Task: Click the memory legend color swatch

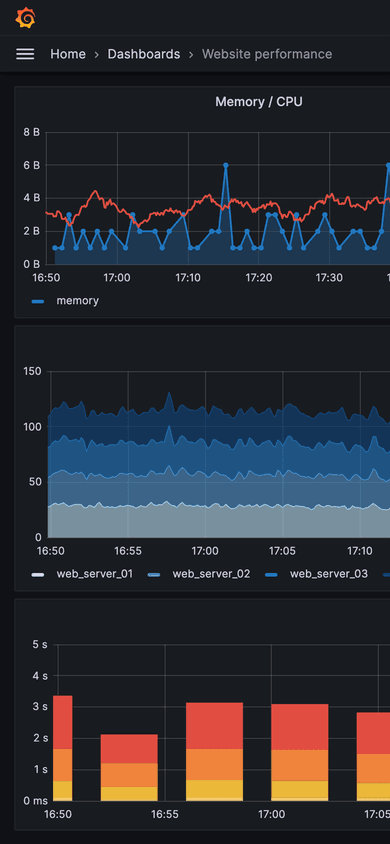Action: (38, 301)
